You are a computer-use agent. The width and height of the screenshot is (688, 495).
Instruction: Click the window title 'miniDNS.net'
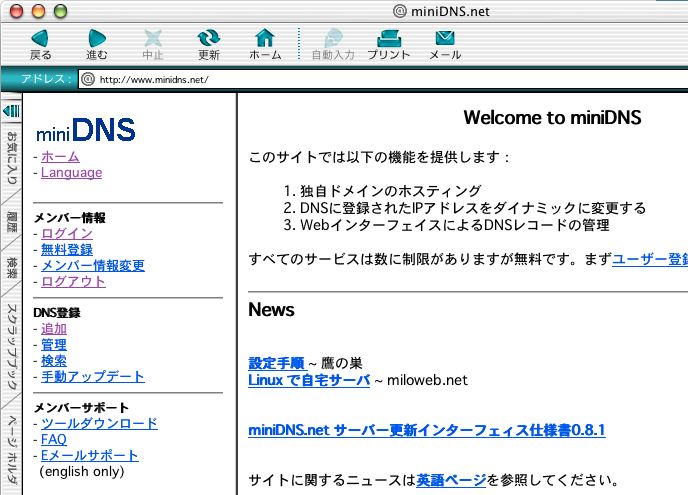tap(450, 11)
